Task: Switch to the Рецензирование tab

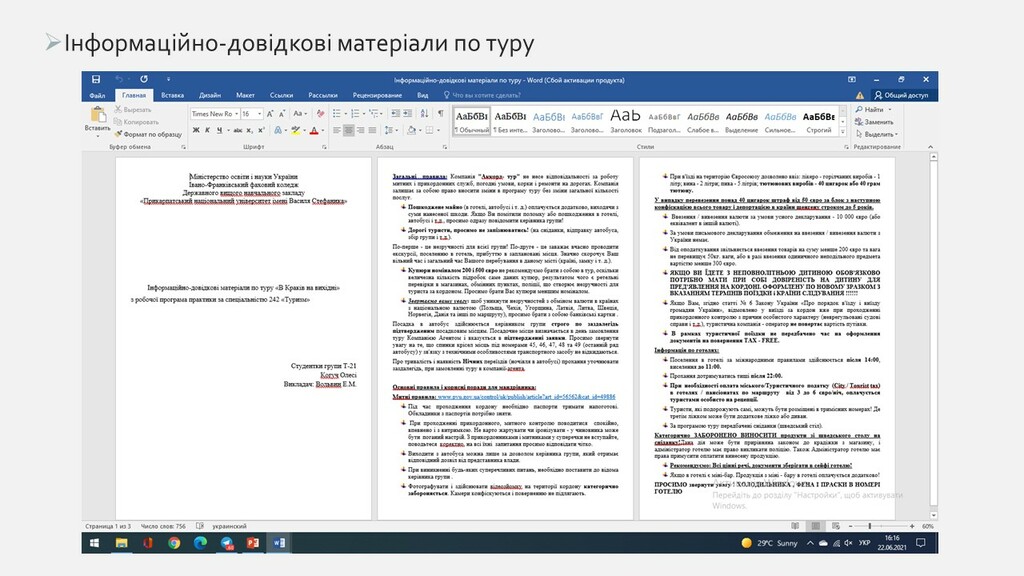Action: tap(376, 95)
